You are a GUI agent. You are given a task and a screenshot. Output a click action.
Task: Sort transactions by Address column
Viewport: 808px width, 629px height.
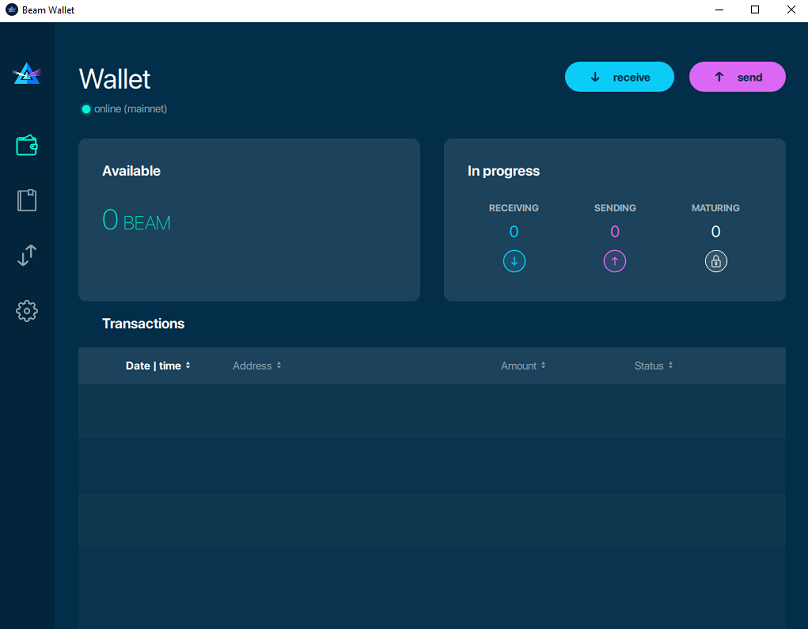257,366
